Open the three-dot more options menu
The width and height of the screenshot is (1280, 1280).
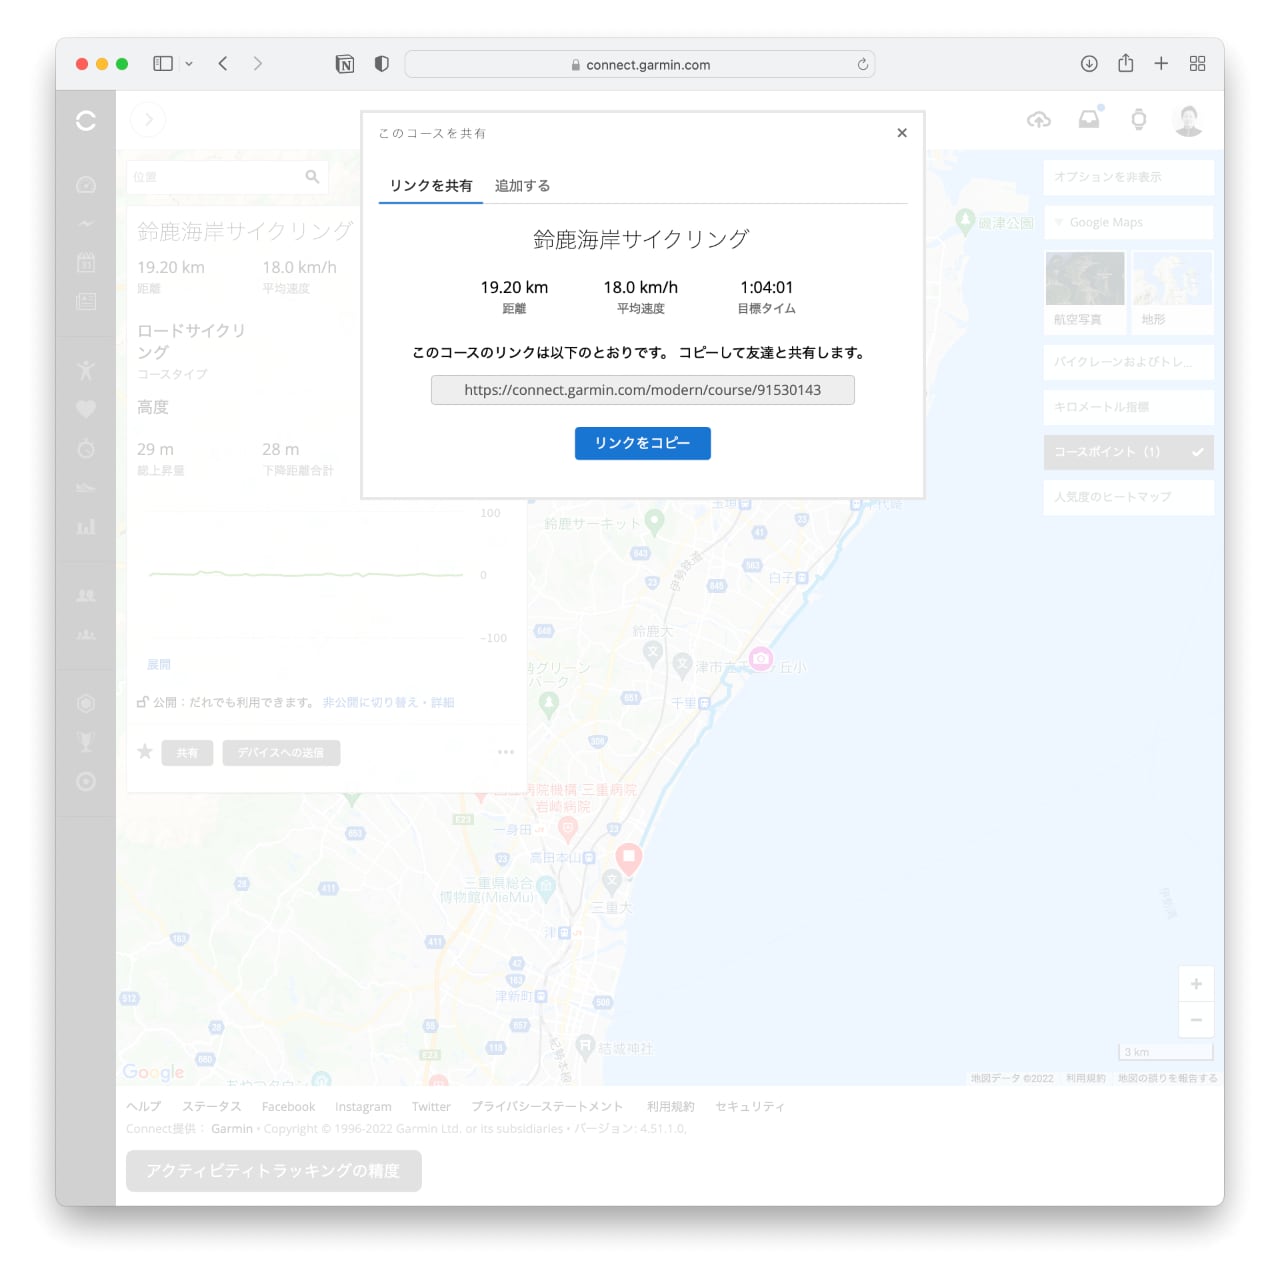(x=506, y=752)
